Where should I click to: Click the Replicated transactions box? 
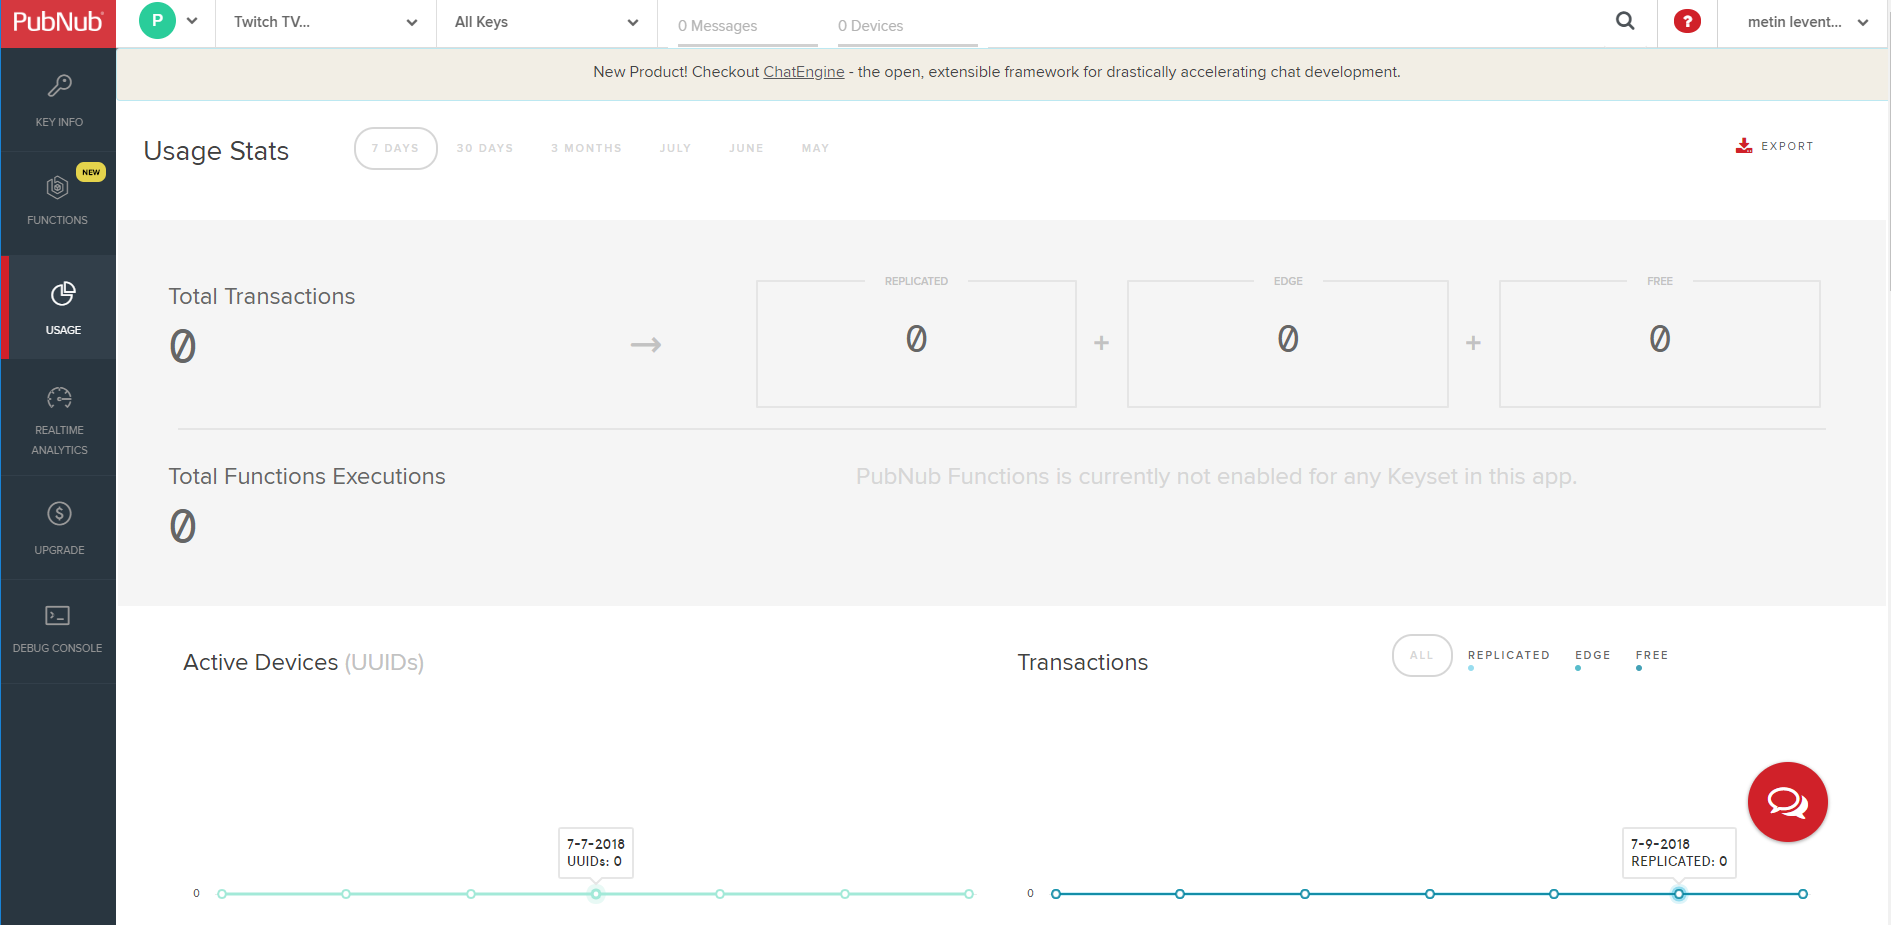[x=916, y=343]
